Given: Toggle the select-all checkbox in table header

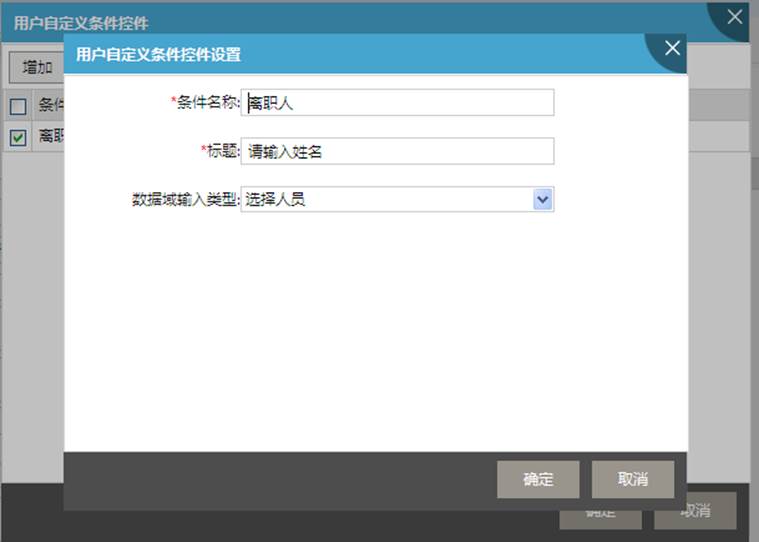Looking at the screenshot, I should [18, 106].
